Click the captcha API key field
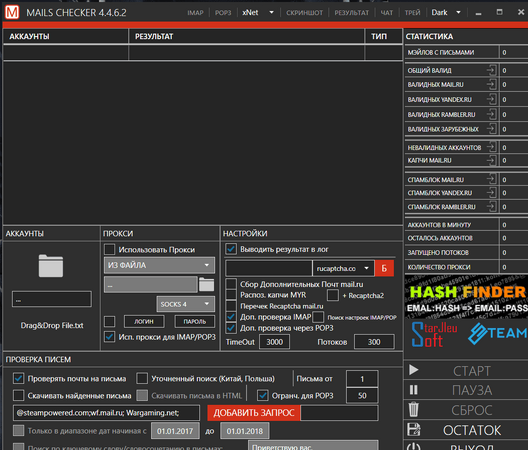The image size is (528, 450). click(x=269, y=268)
